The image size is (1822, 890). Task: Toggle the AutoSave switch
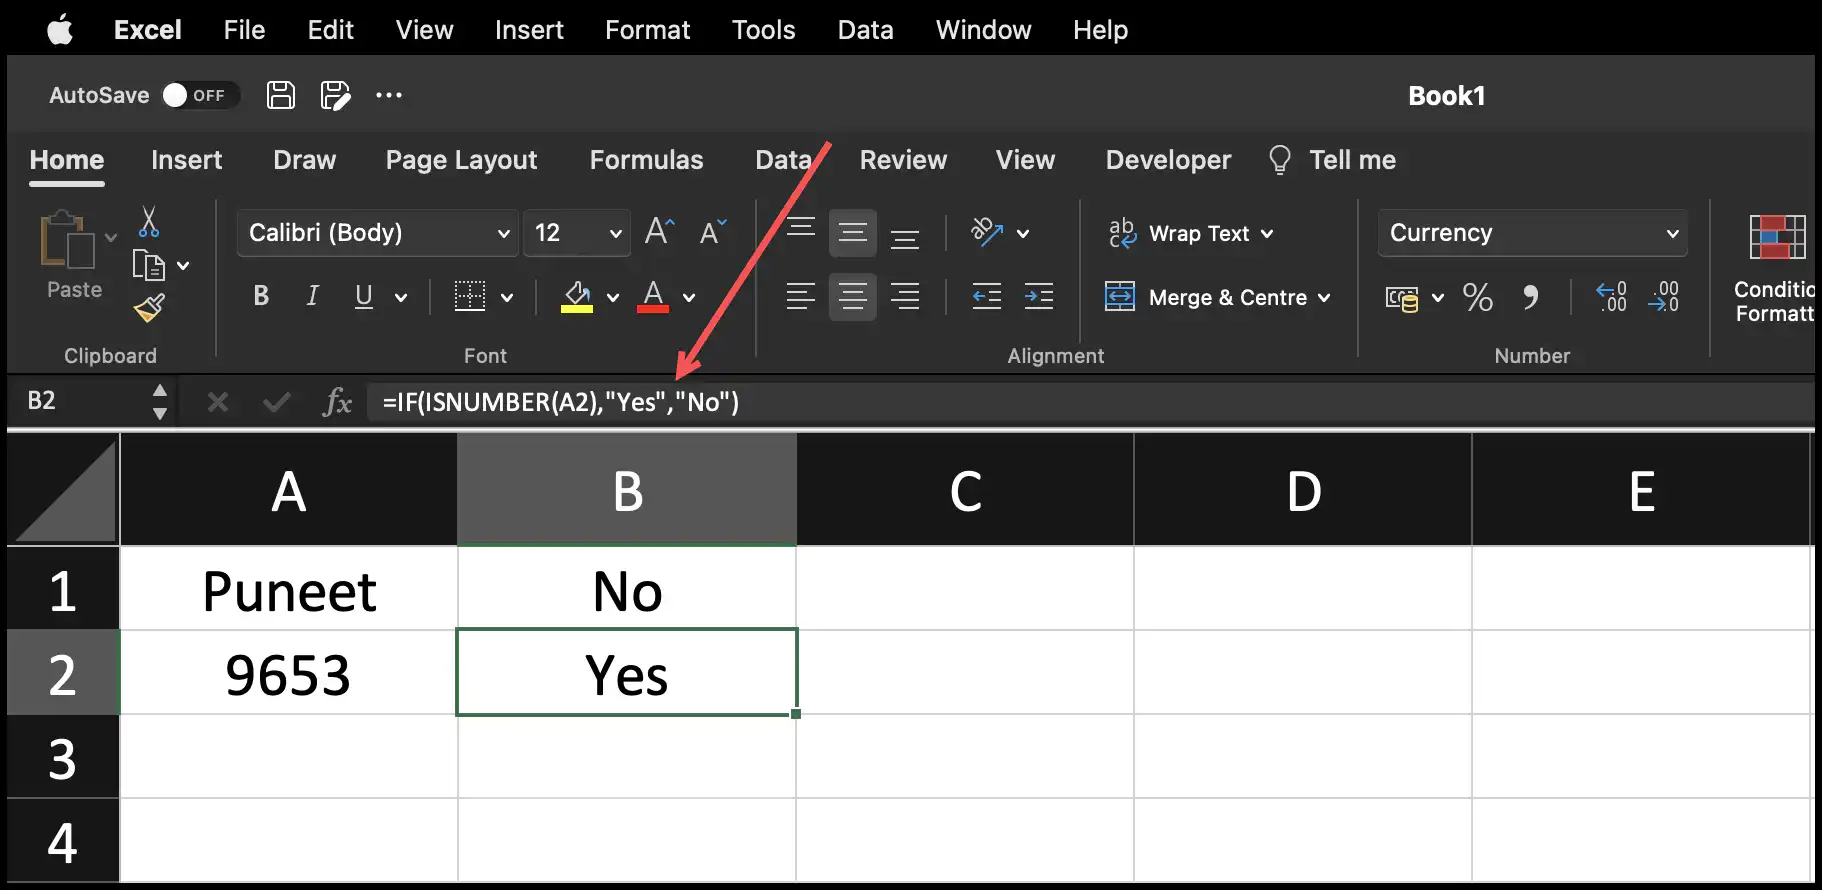(199, 95)
